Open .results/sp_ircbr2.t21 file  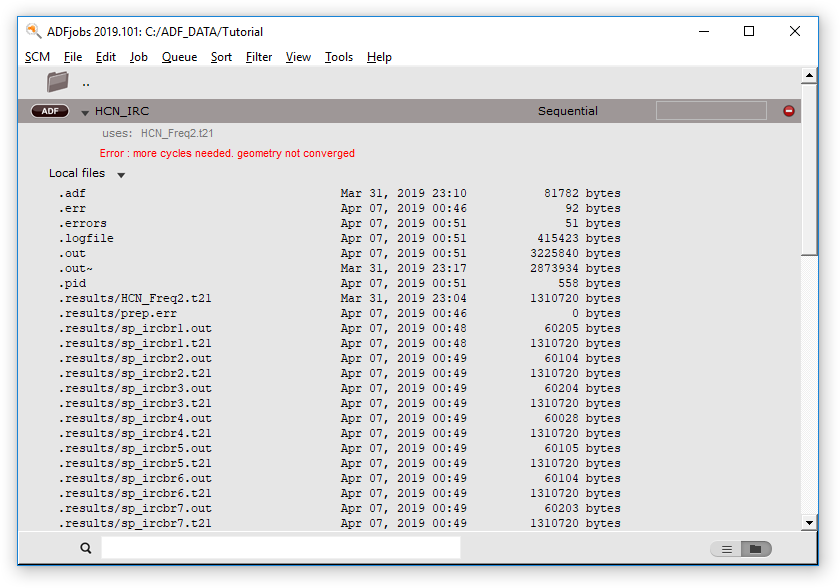[135, 373]
